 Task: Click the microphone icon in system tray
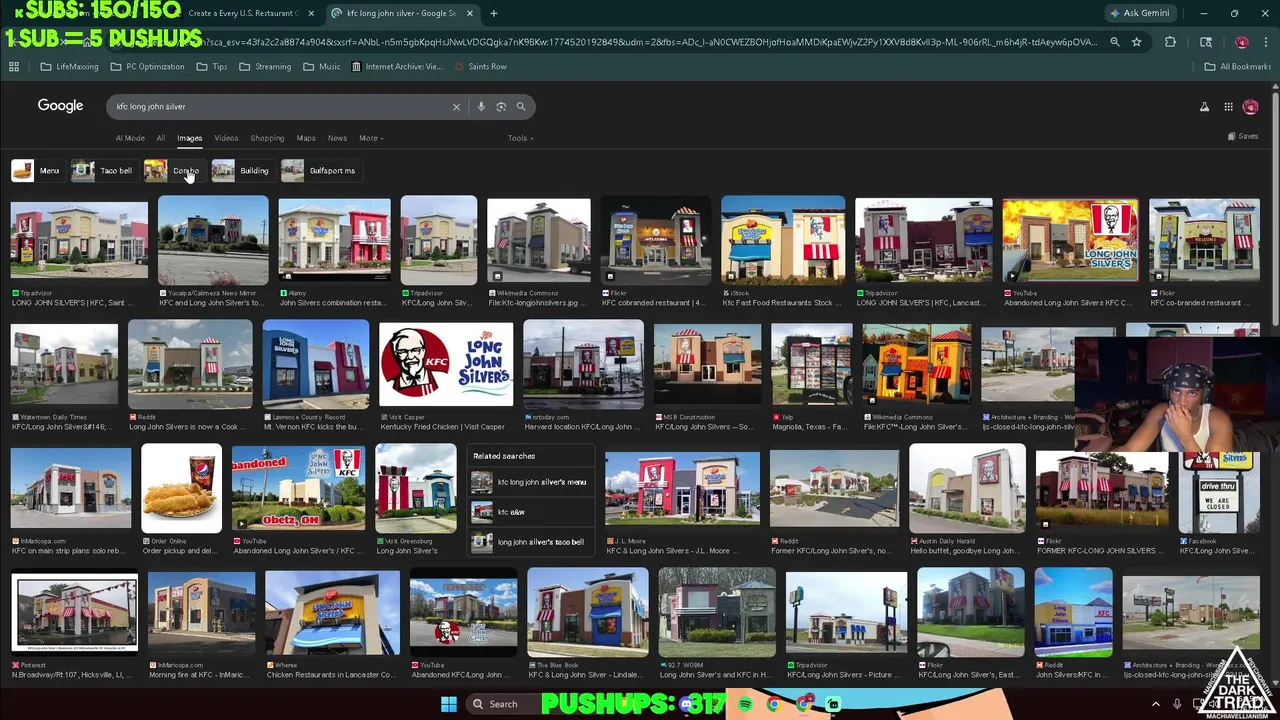1177,704
